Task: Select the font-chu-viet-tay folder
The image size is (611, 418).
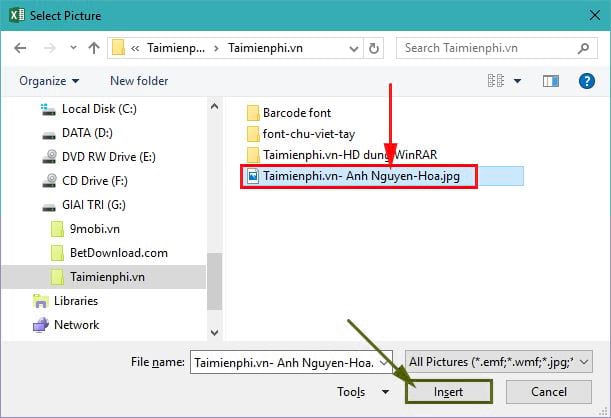Action: click(x=309, y=134)
